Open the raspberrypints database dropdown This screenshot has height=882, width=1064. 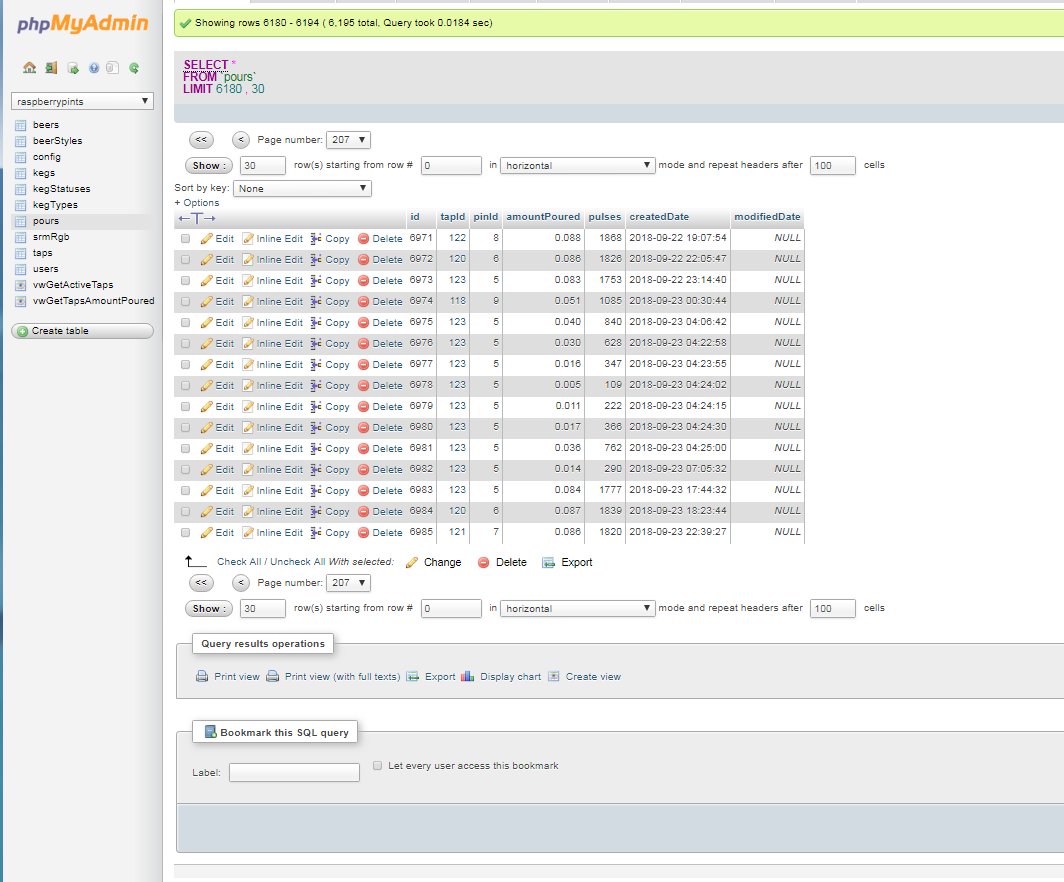pyautogui.click(x=82, y=102)
